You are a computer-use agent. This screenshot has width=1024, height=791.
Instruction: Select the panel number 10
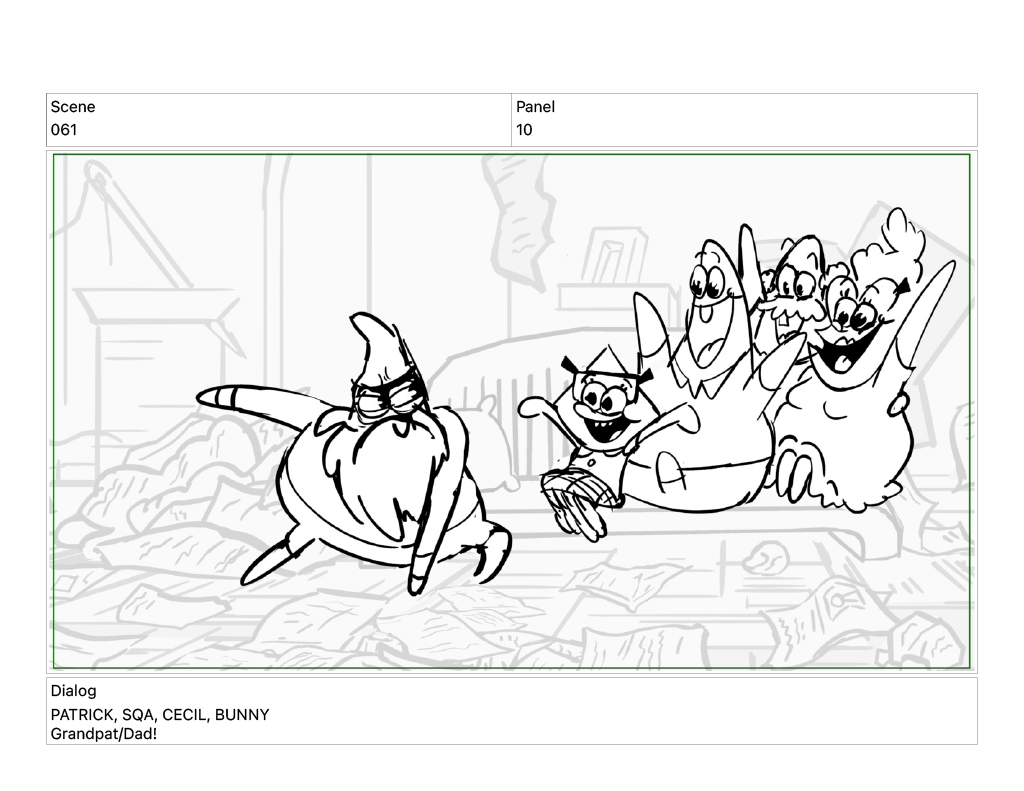pos(524,130)
